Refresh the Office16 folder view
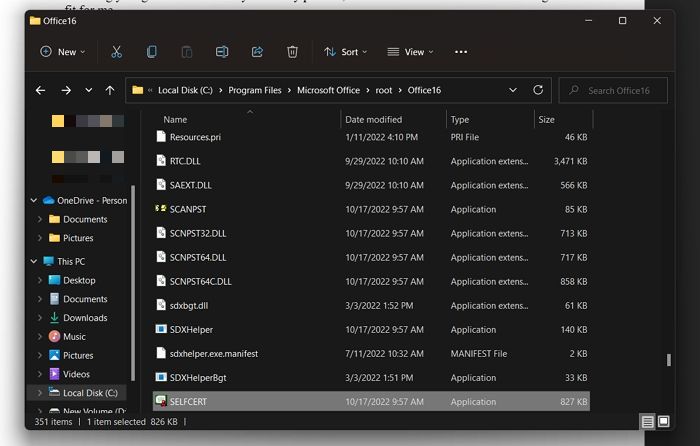This screenshot has height=446, width=700. pos(538,90)
